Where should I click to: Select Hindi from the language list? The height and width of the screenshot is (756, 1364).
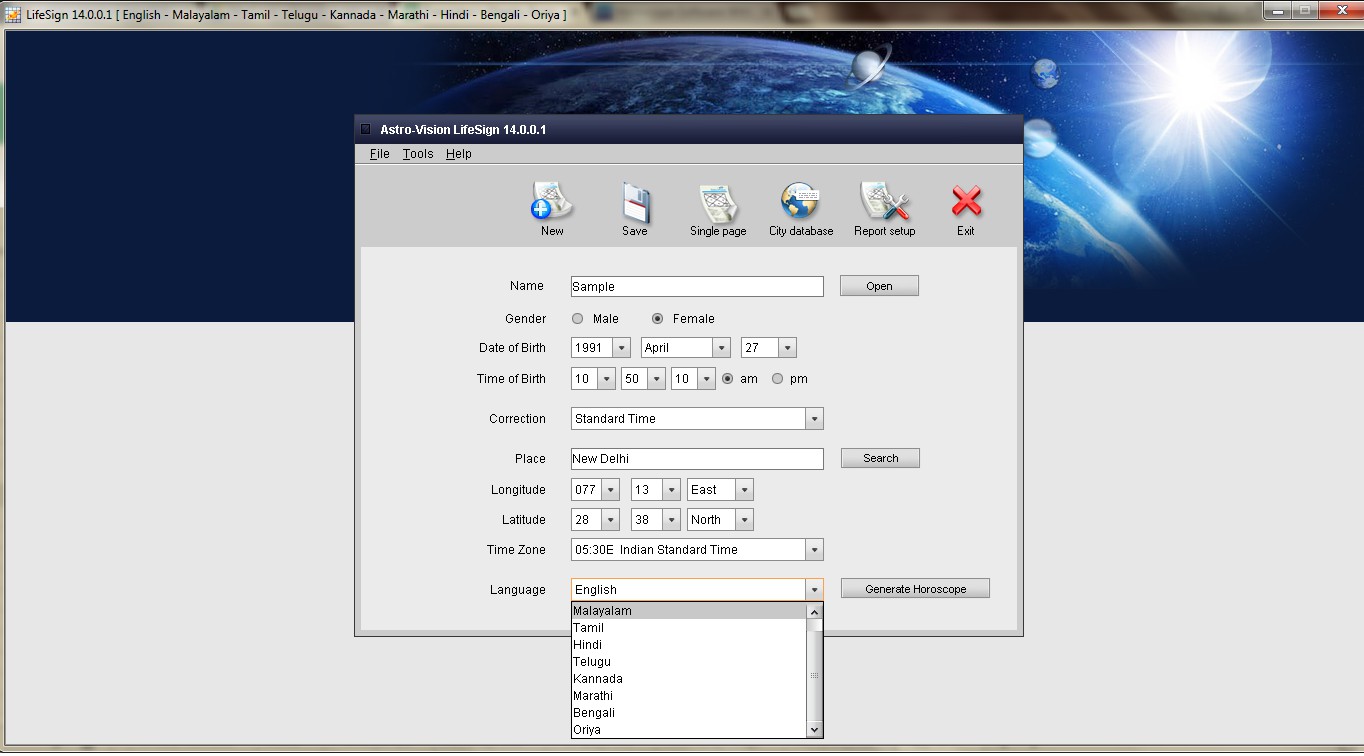tap(688, 645)
